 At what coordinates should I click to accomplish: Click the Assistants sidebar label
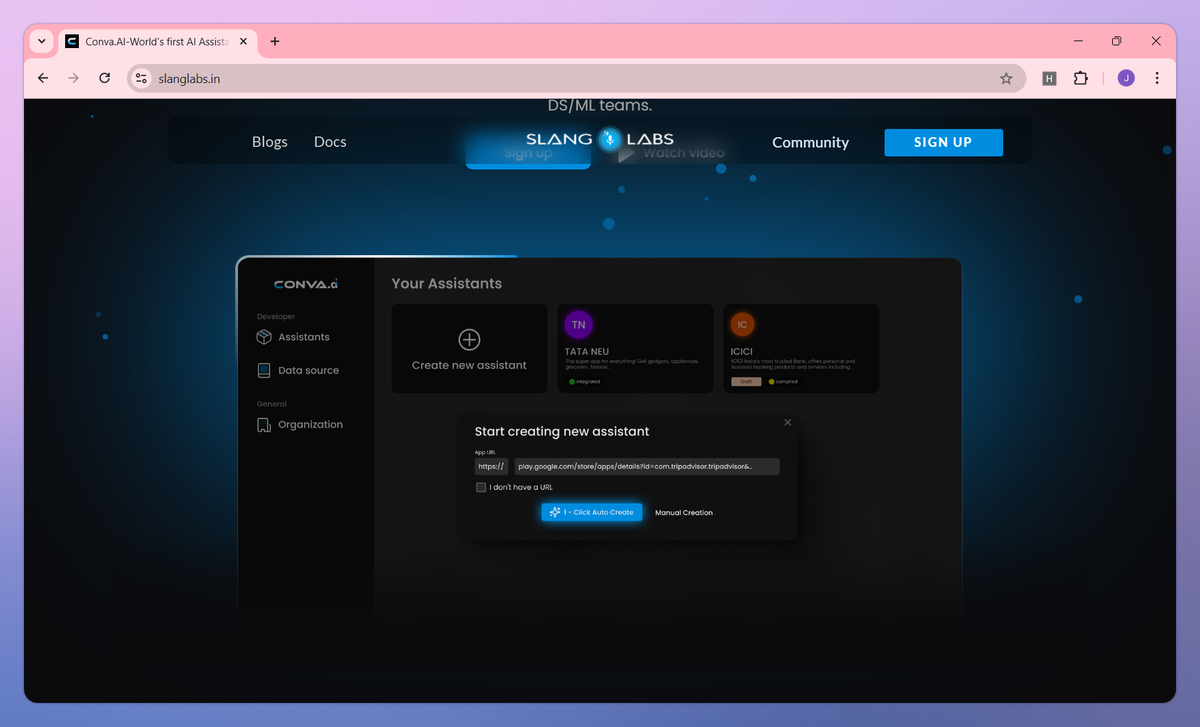coord(304,337)
